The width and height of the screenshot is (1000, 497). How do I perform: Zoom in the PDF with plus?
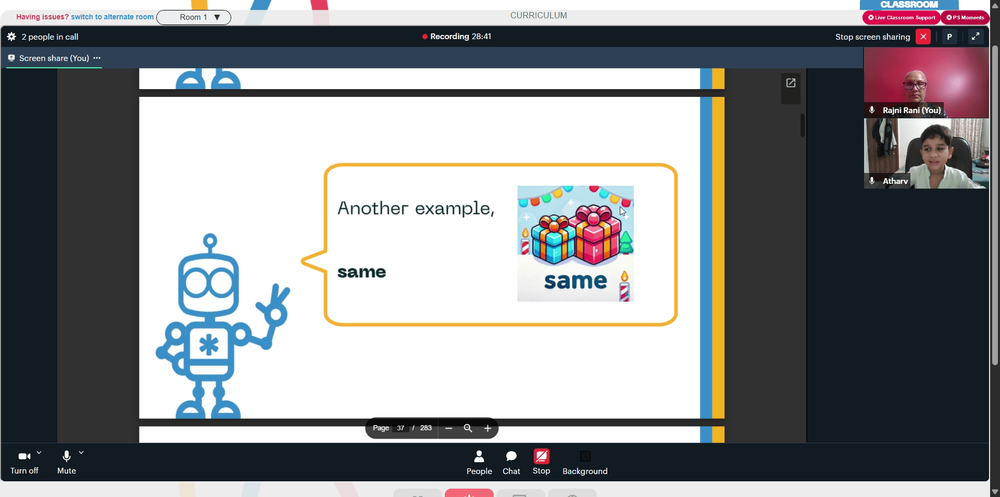click(488, 428)
